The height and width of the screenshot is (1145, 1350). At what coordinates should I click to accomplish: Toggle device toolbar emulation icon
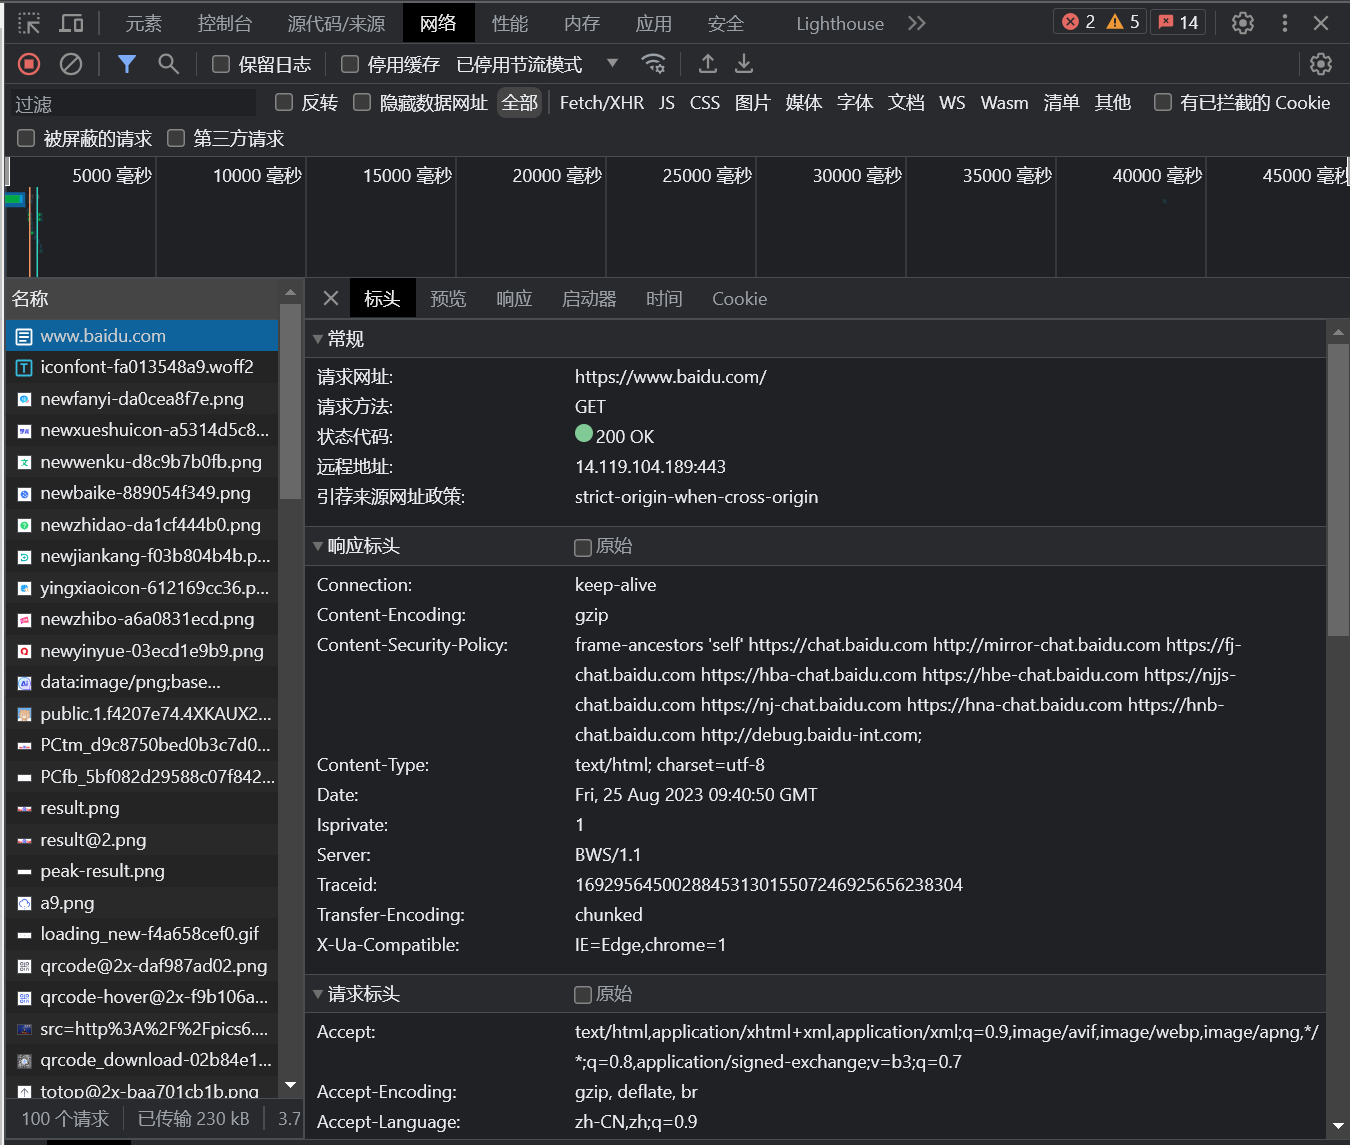[72, 23]
